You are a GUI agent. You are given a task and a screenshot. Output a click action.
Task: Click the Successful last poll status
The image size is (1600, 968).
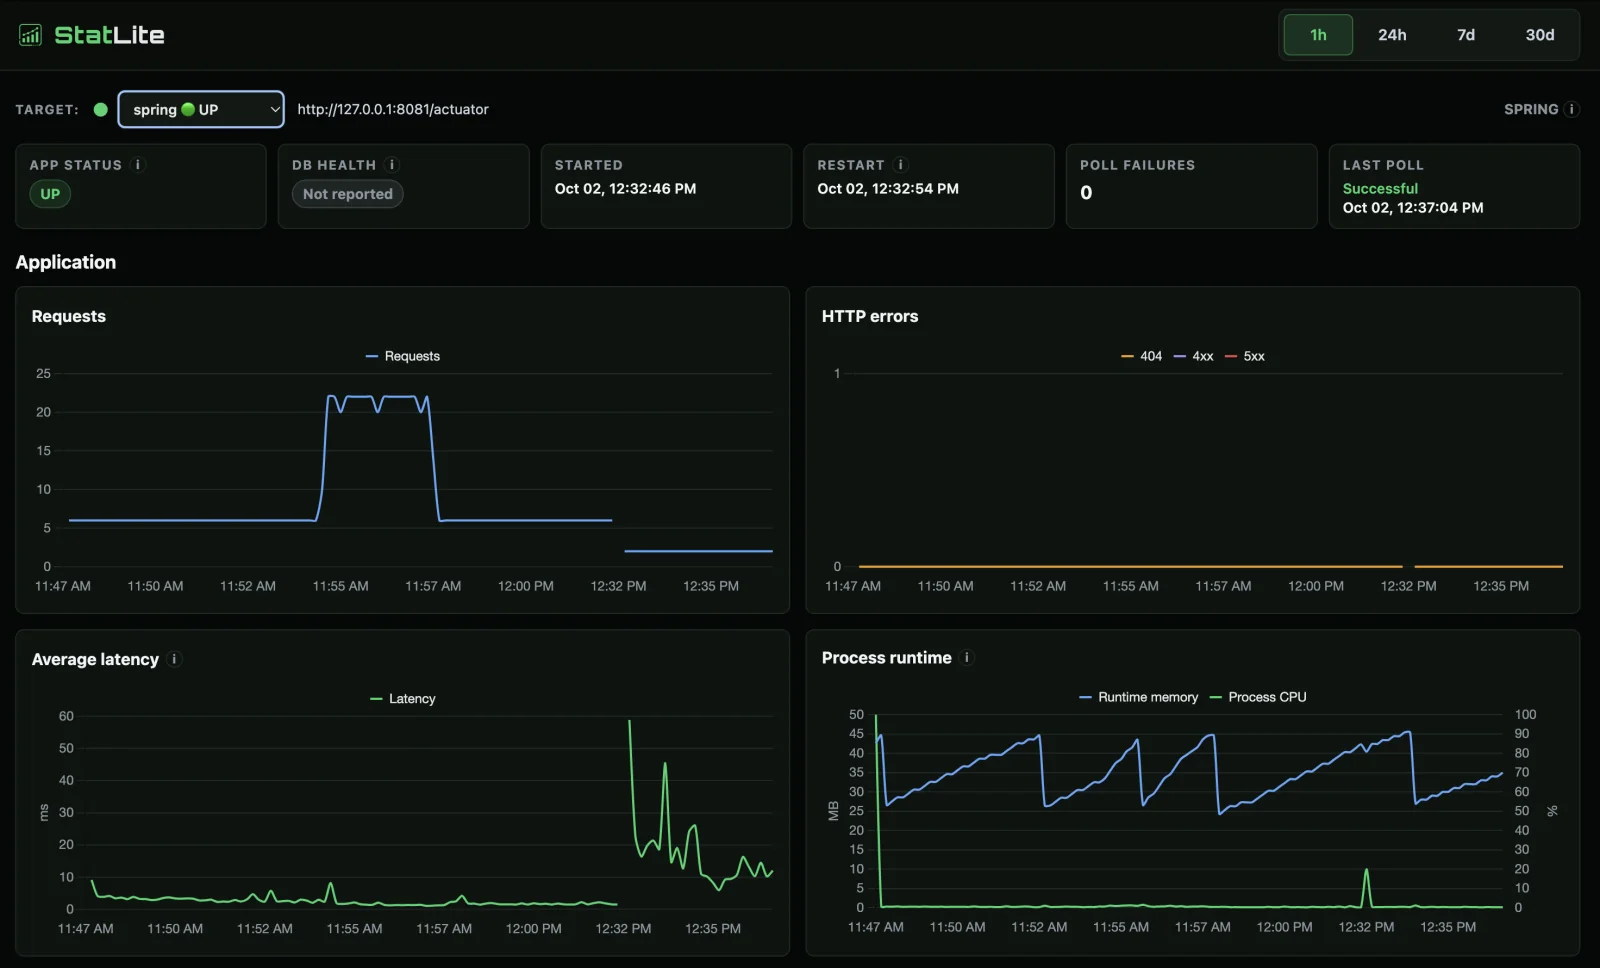(1380, 188)
